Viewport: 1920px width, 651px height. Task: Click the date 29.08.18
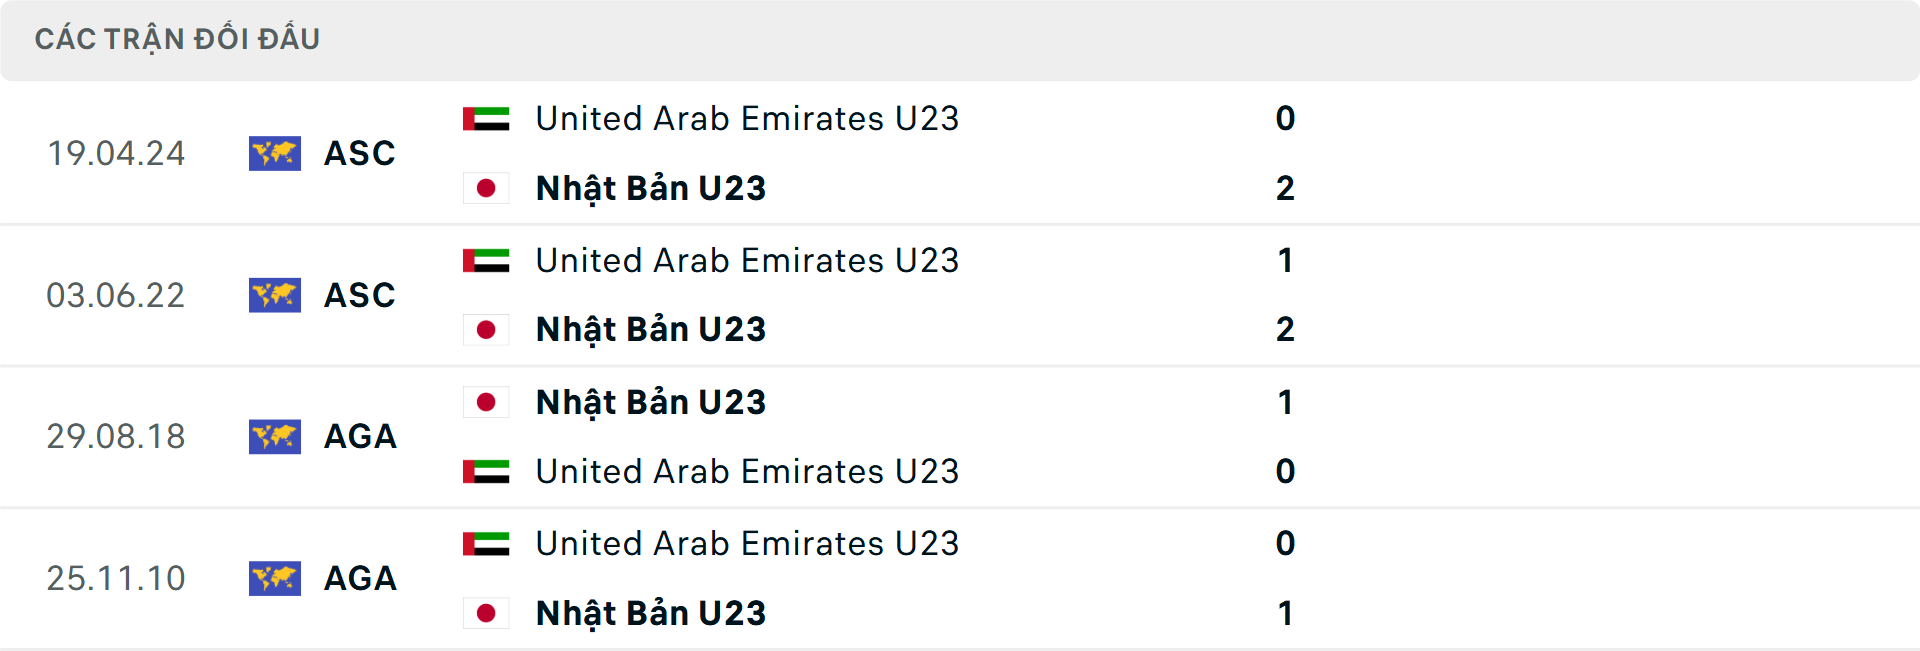tap(117, 437)
